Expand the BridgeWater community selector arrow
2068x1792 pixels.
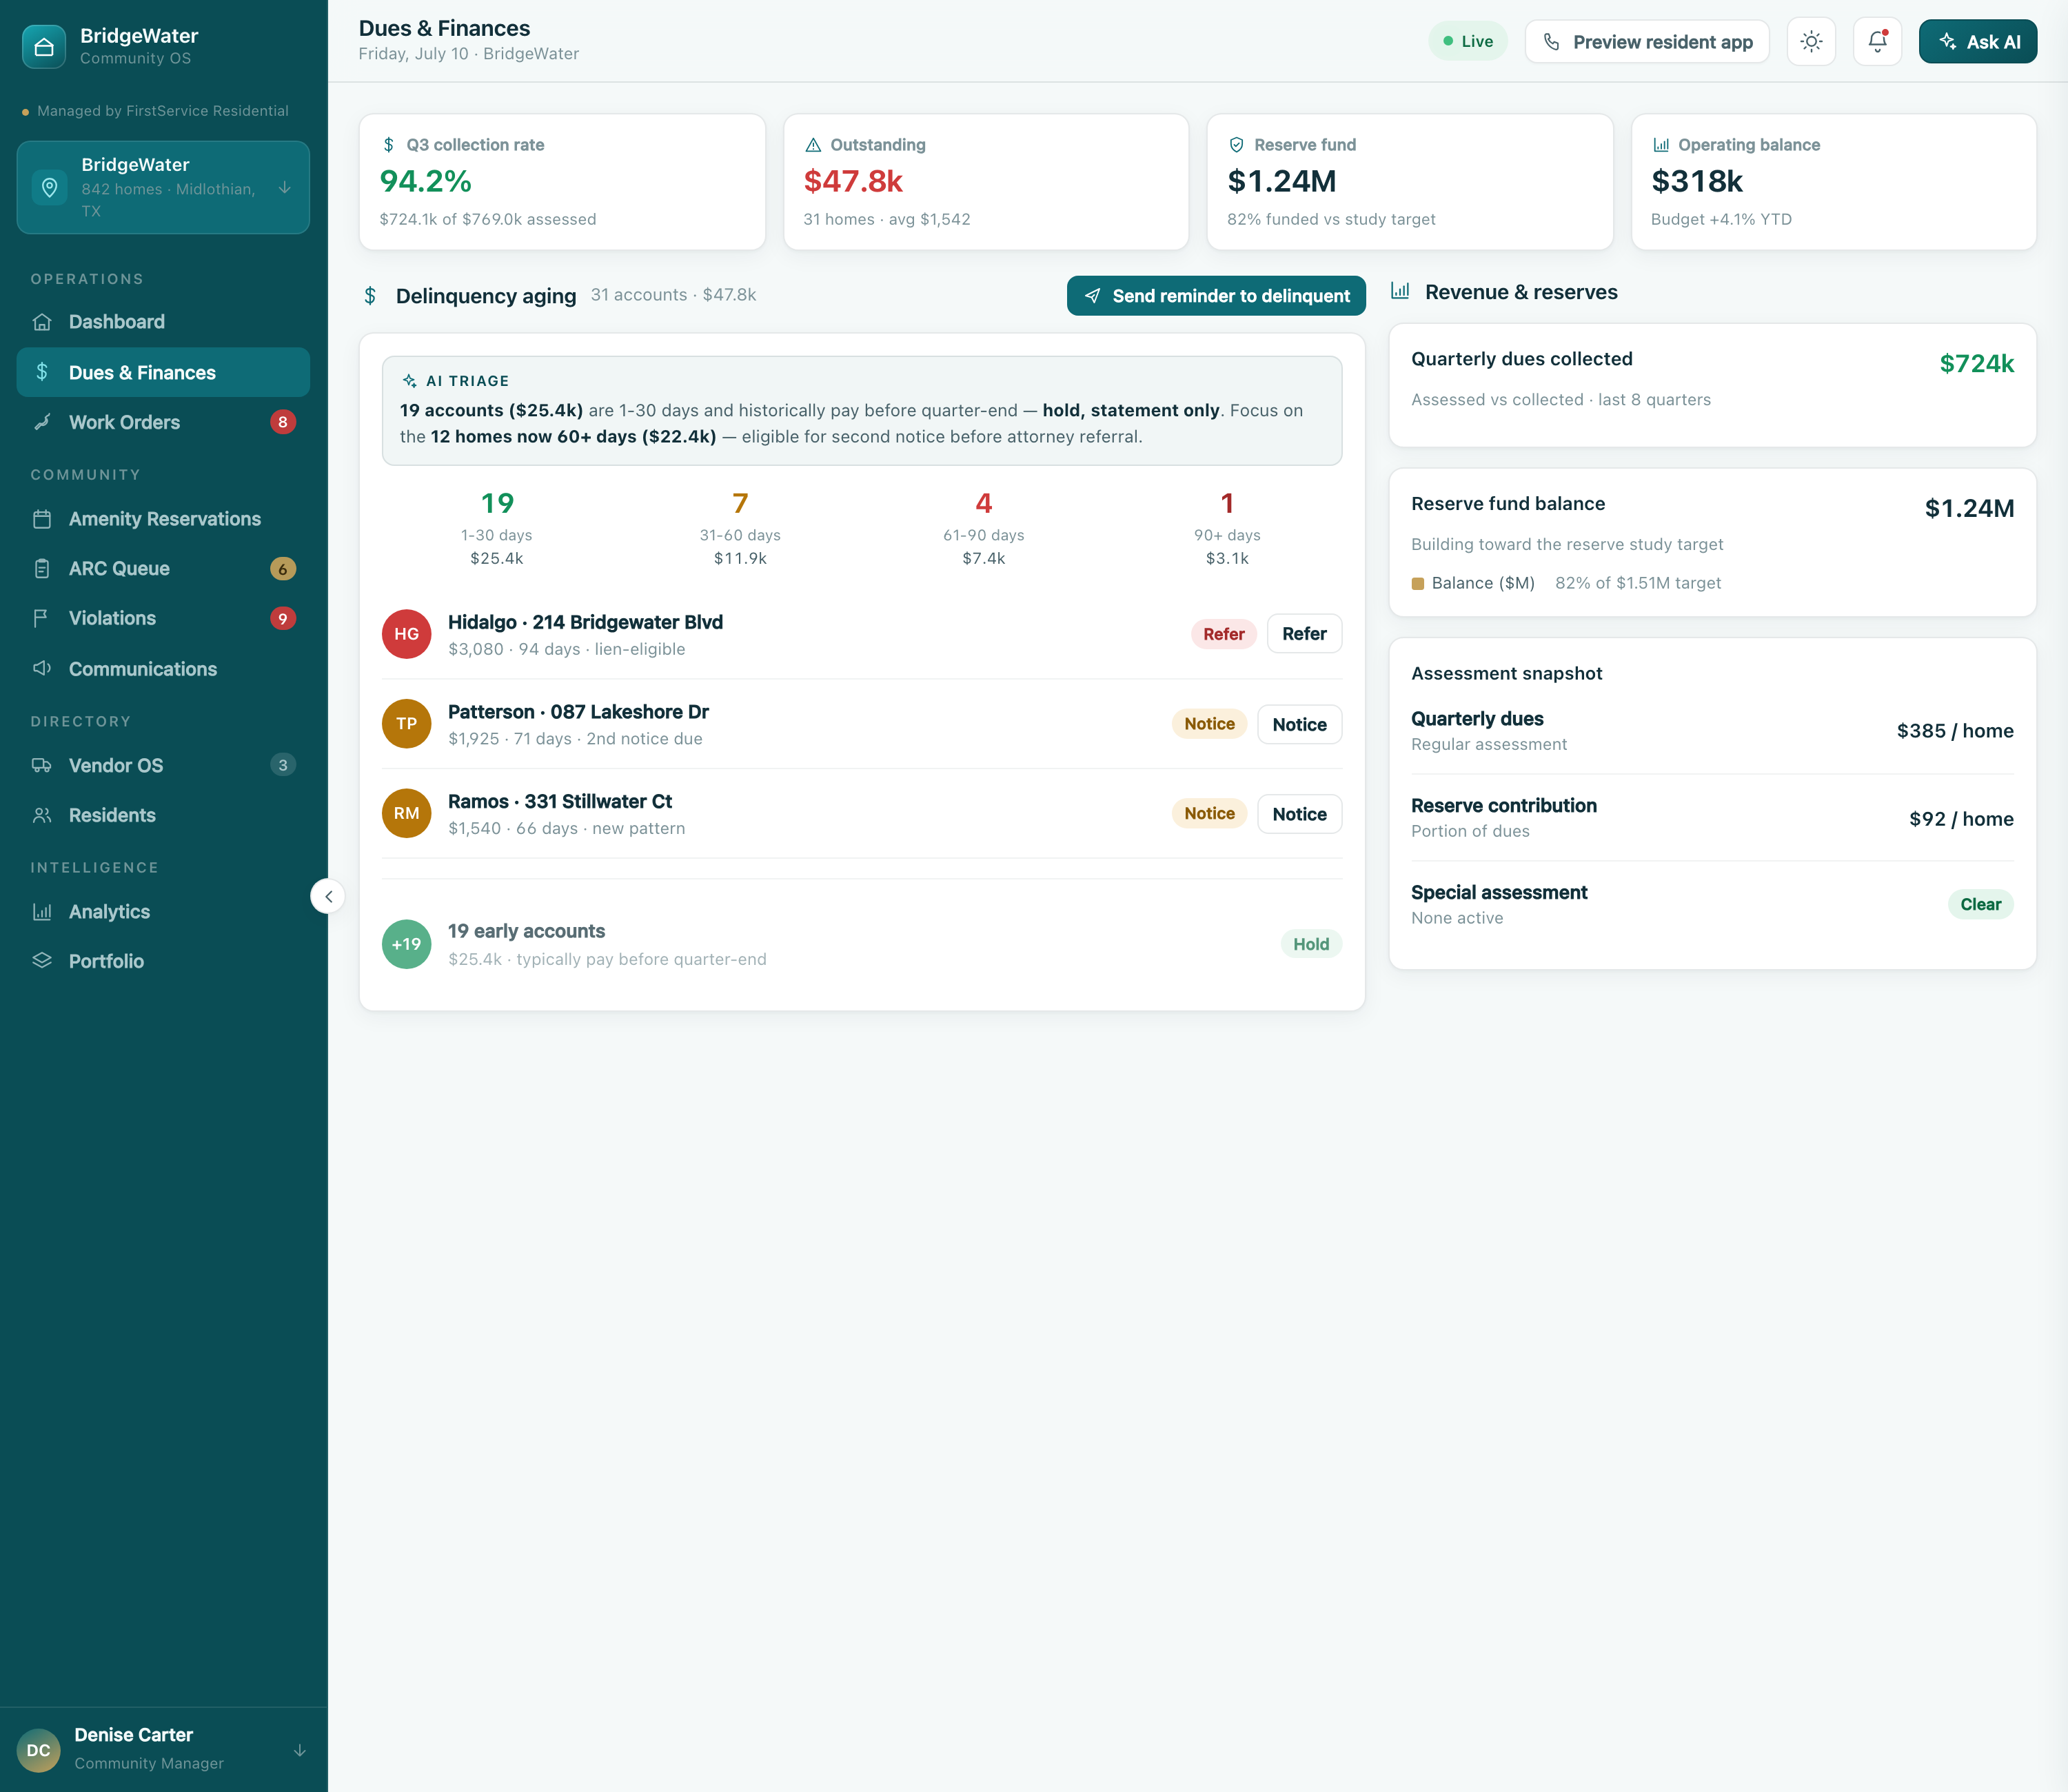(x=285, y=188)
